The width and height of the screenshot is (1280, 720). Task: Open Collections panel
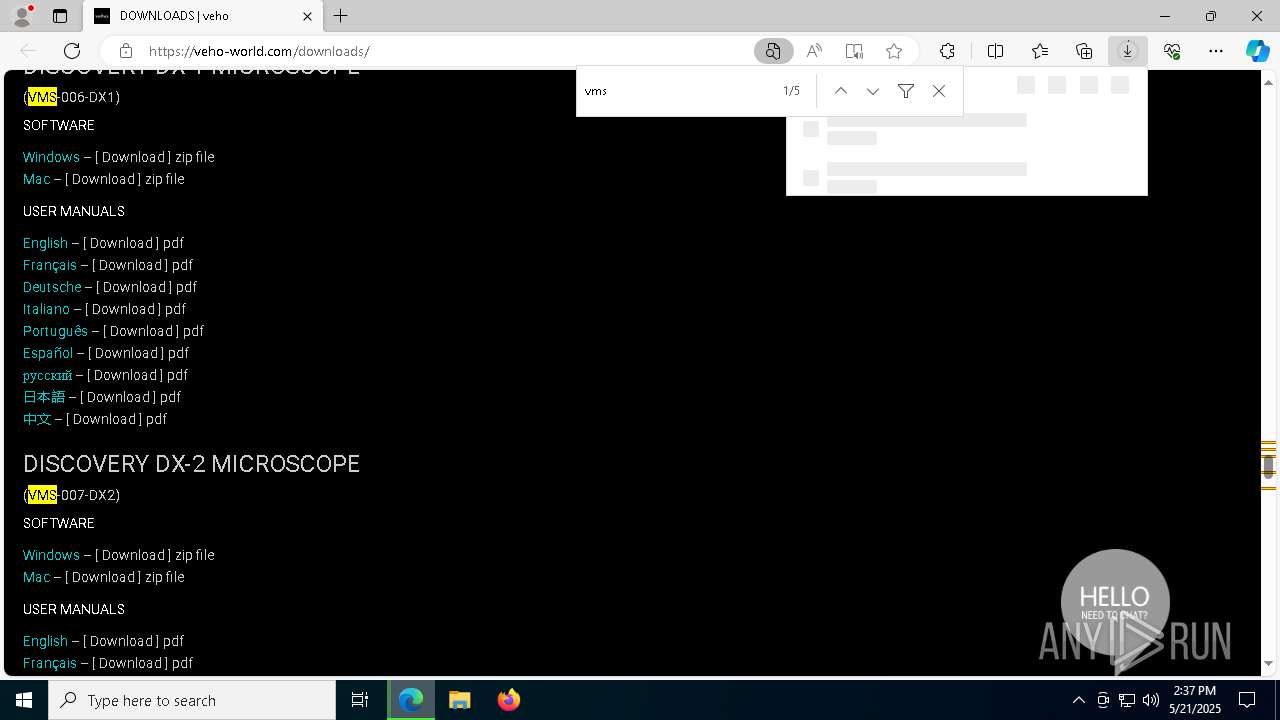[x=1084, y=51]
